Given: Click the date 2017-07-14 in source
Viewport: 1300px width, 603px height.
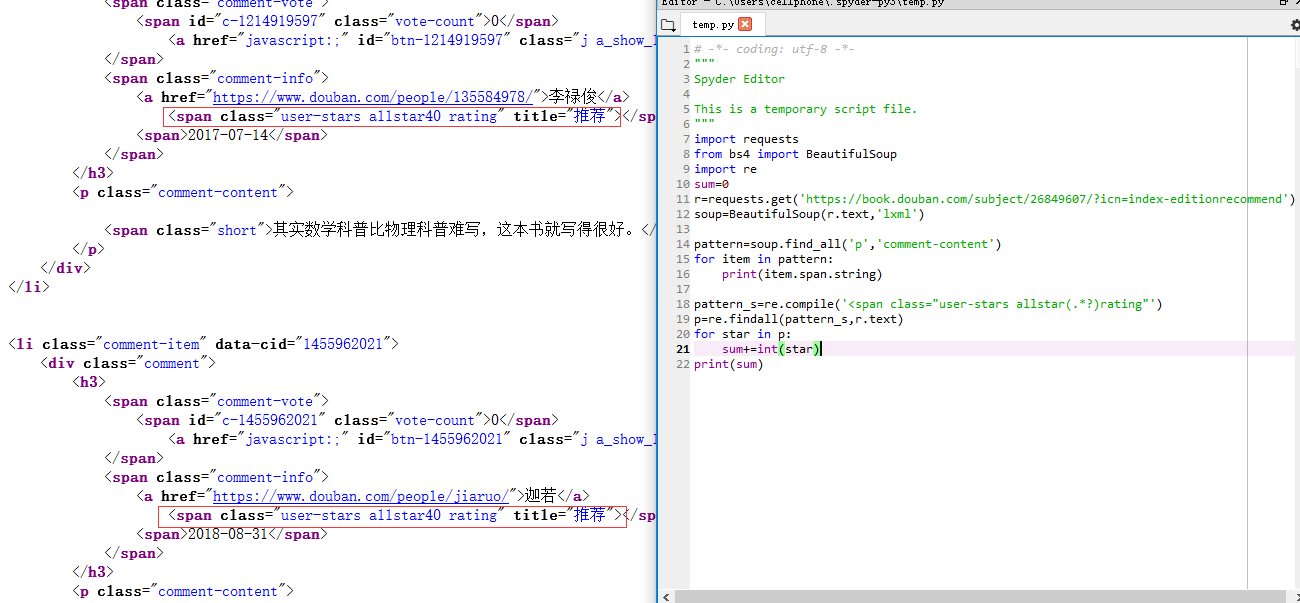Looking at the screenshot, I should pyautogui.click(x=229, y=135).
